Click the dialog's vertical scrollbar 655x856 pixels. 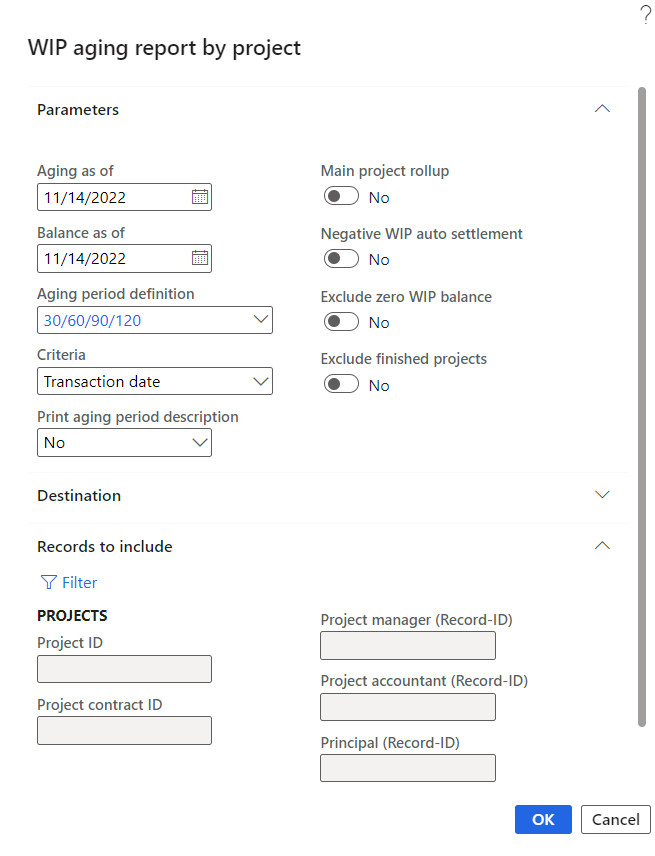click(x=642, y=400)
